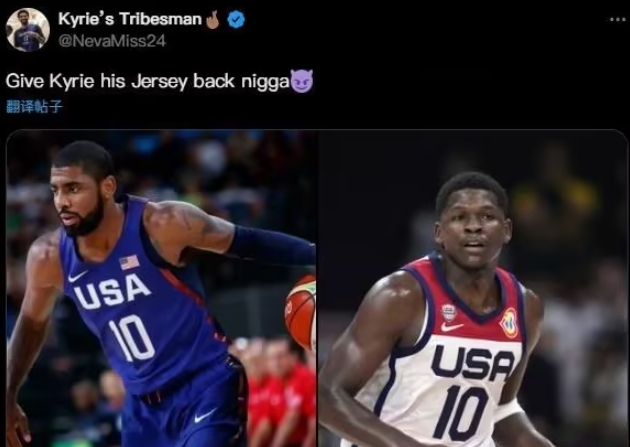Open the round profile avatar

(x=28, y=30)
